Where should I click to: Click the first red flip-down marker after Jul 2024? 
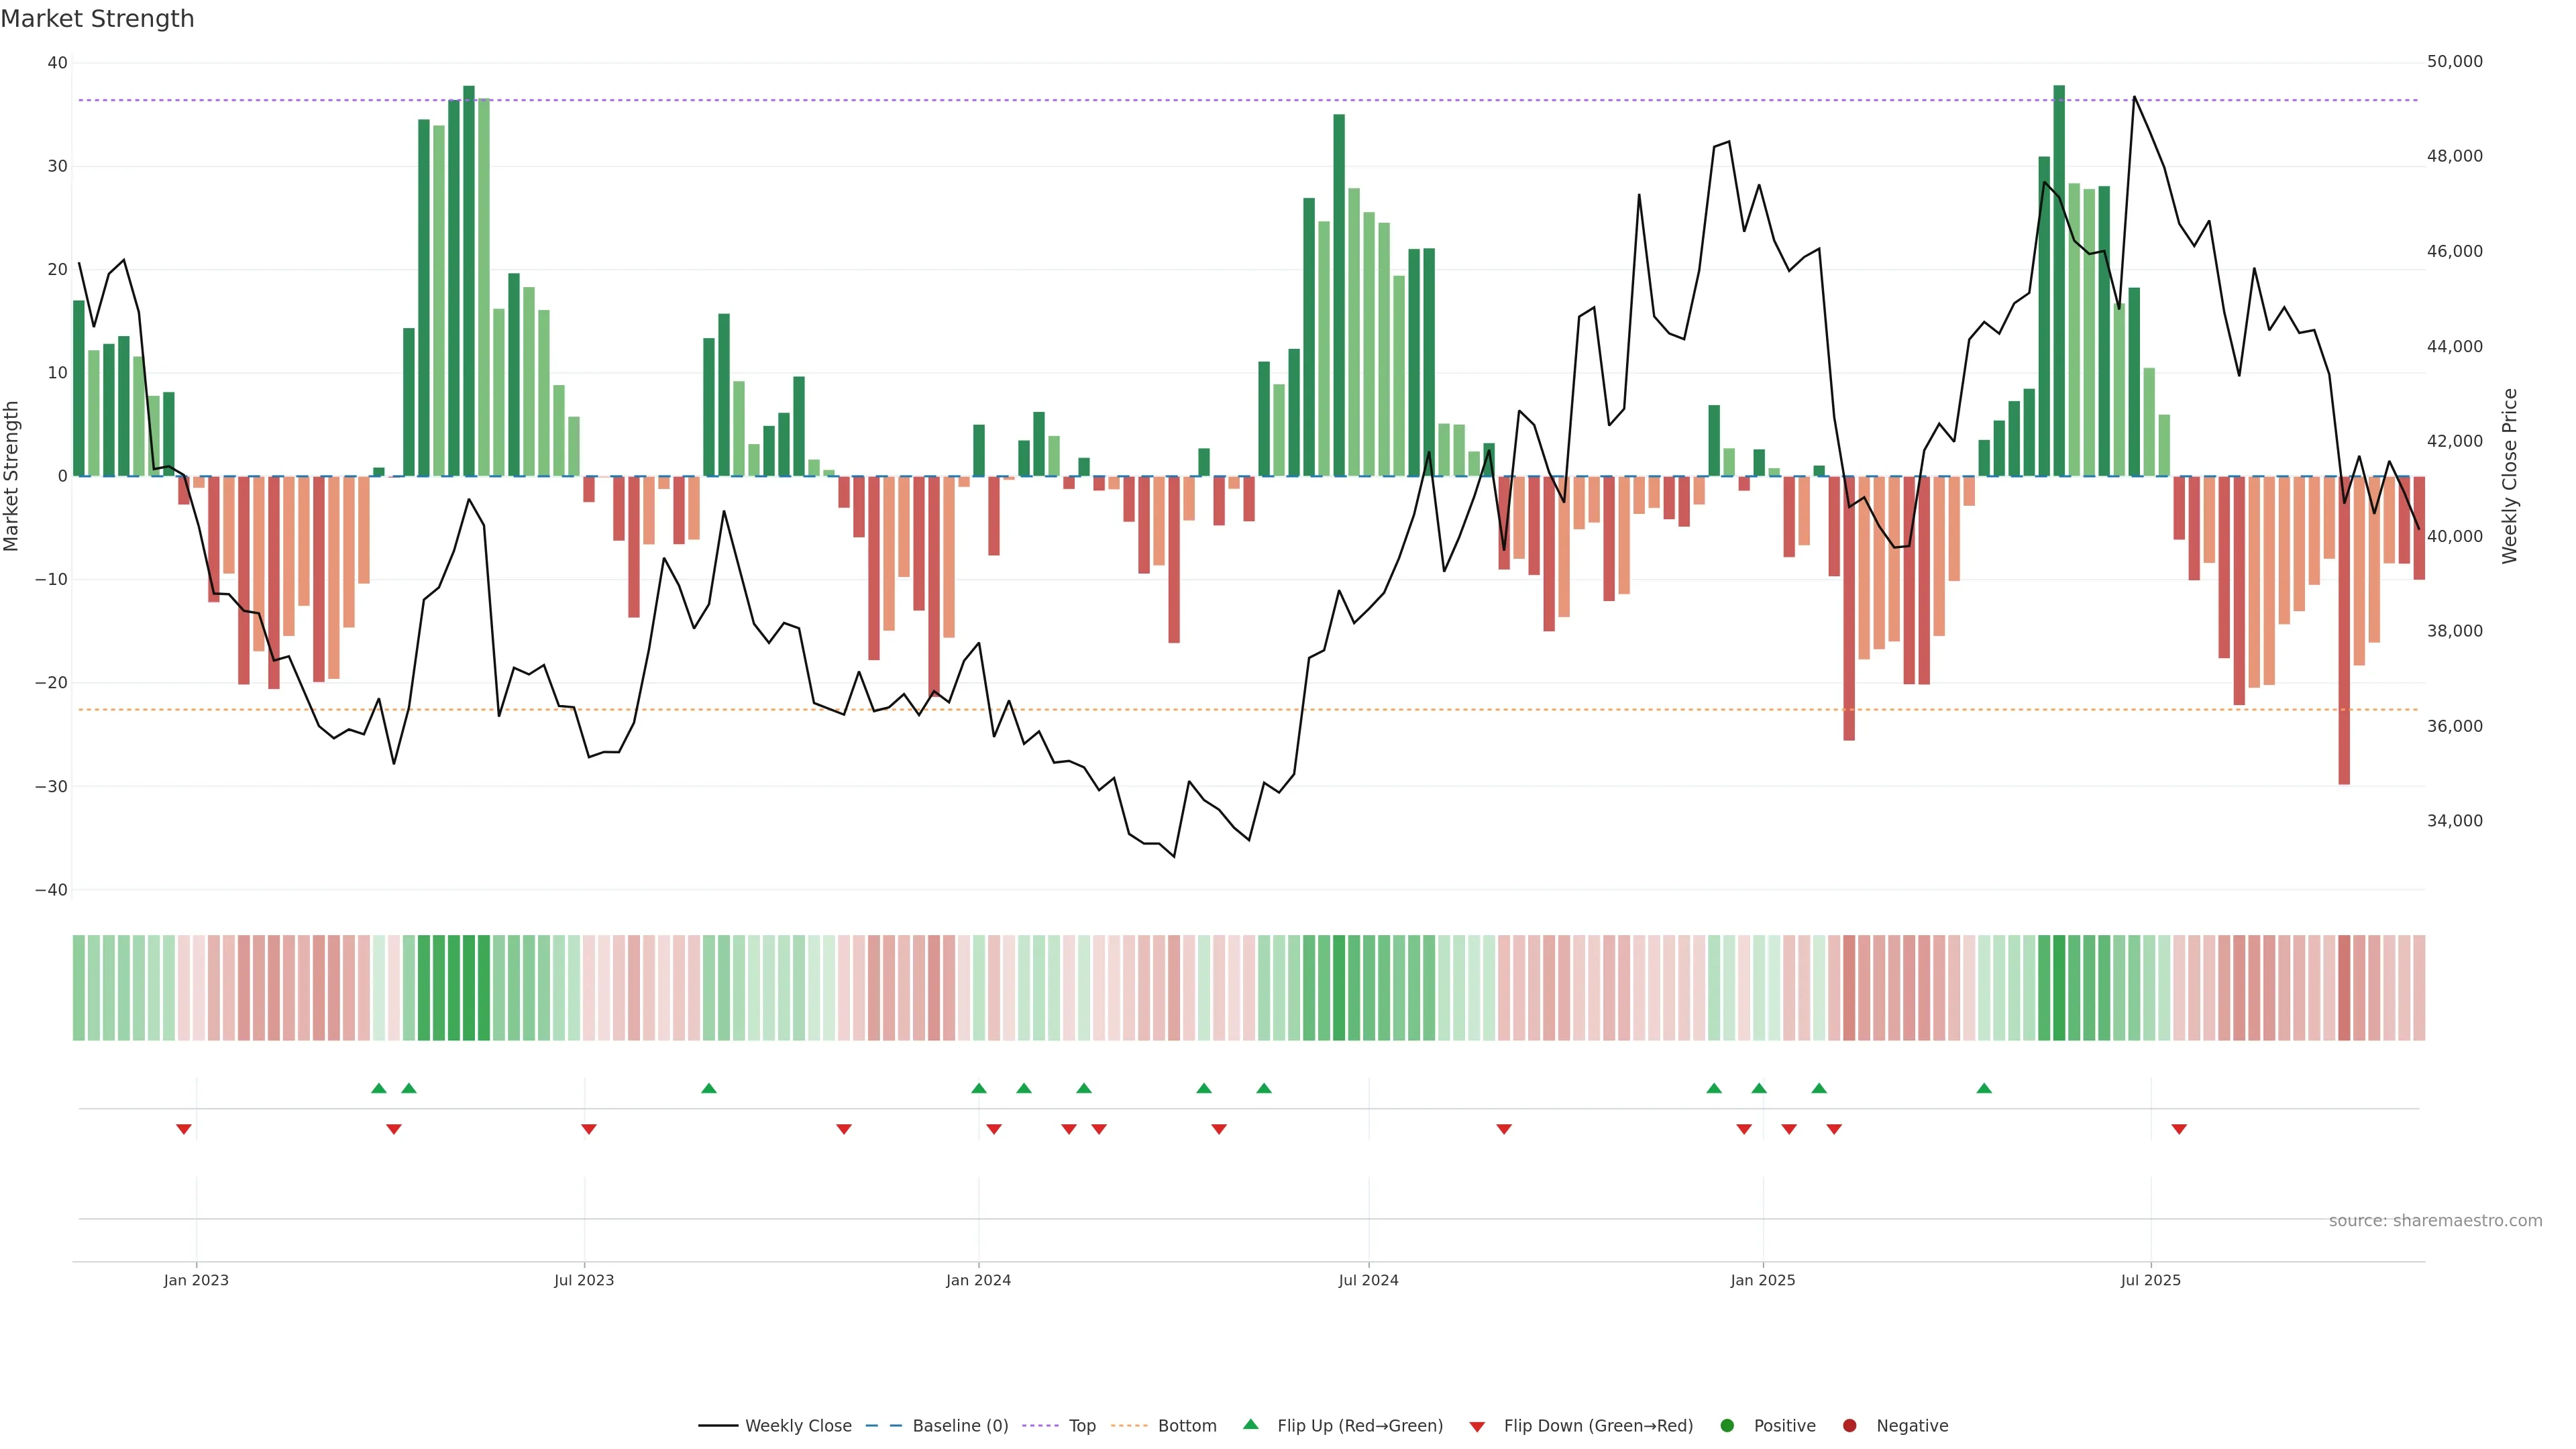(x=1504, y=1129)
